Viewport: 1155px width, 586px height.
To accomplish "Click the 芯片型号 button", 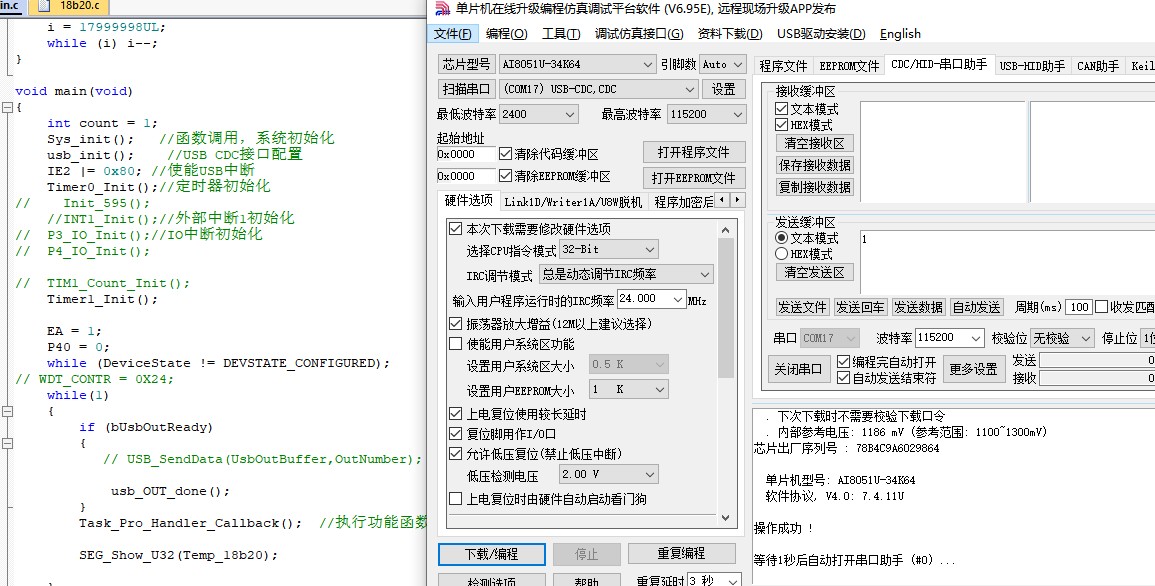I will coord(466,64).
